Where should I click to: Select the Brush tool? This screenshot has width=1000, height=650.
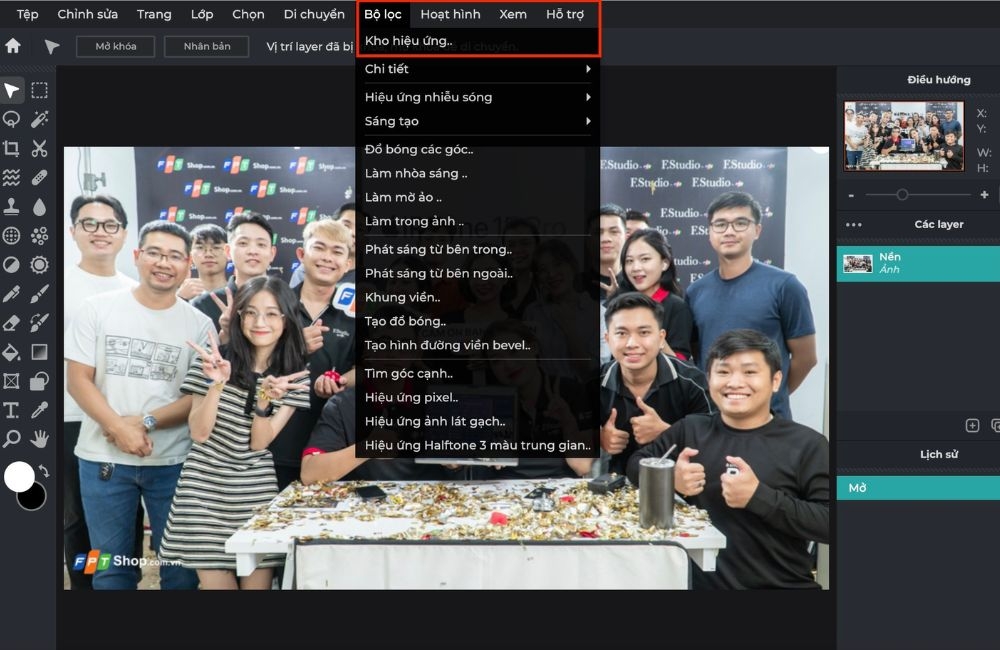[x=40, y=292]
